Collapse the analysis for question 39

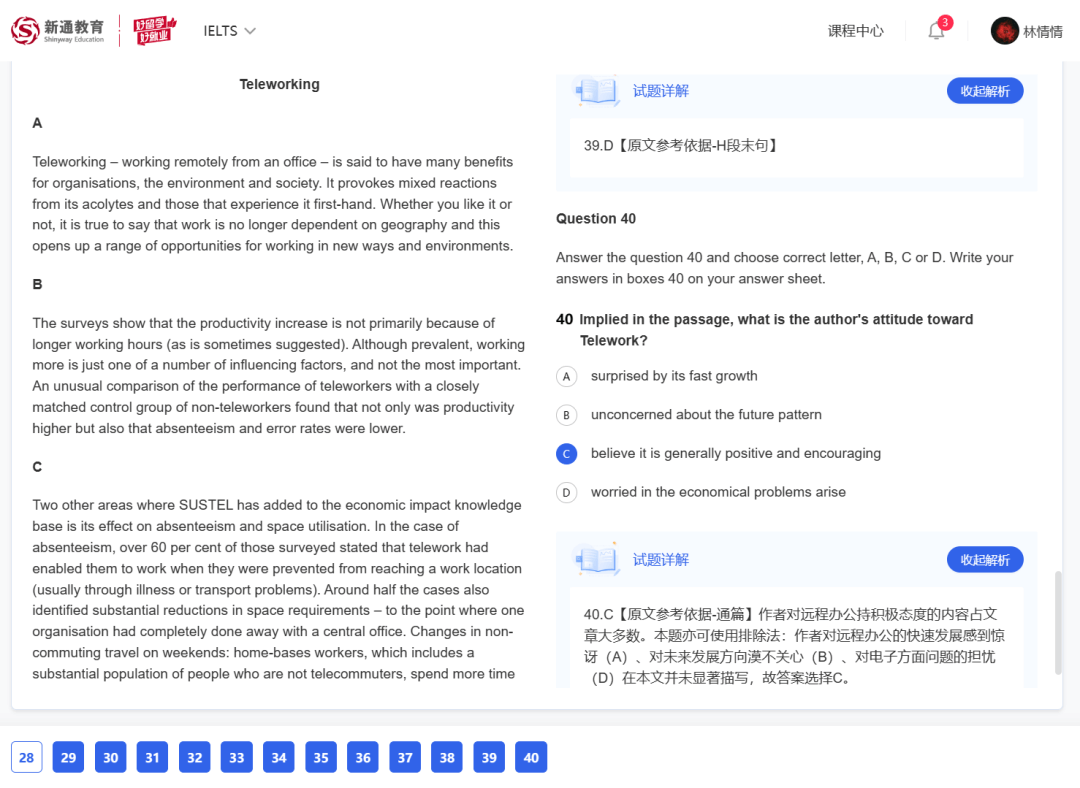[985, 91]
